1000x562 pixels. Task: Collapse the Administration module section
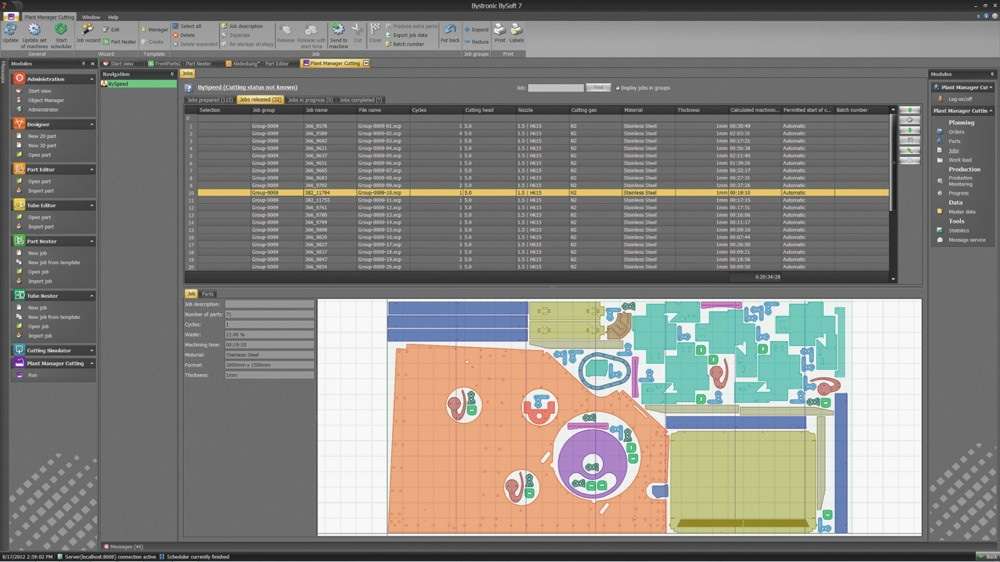[92, 79]
